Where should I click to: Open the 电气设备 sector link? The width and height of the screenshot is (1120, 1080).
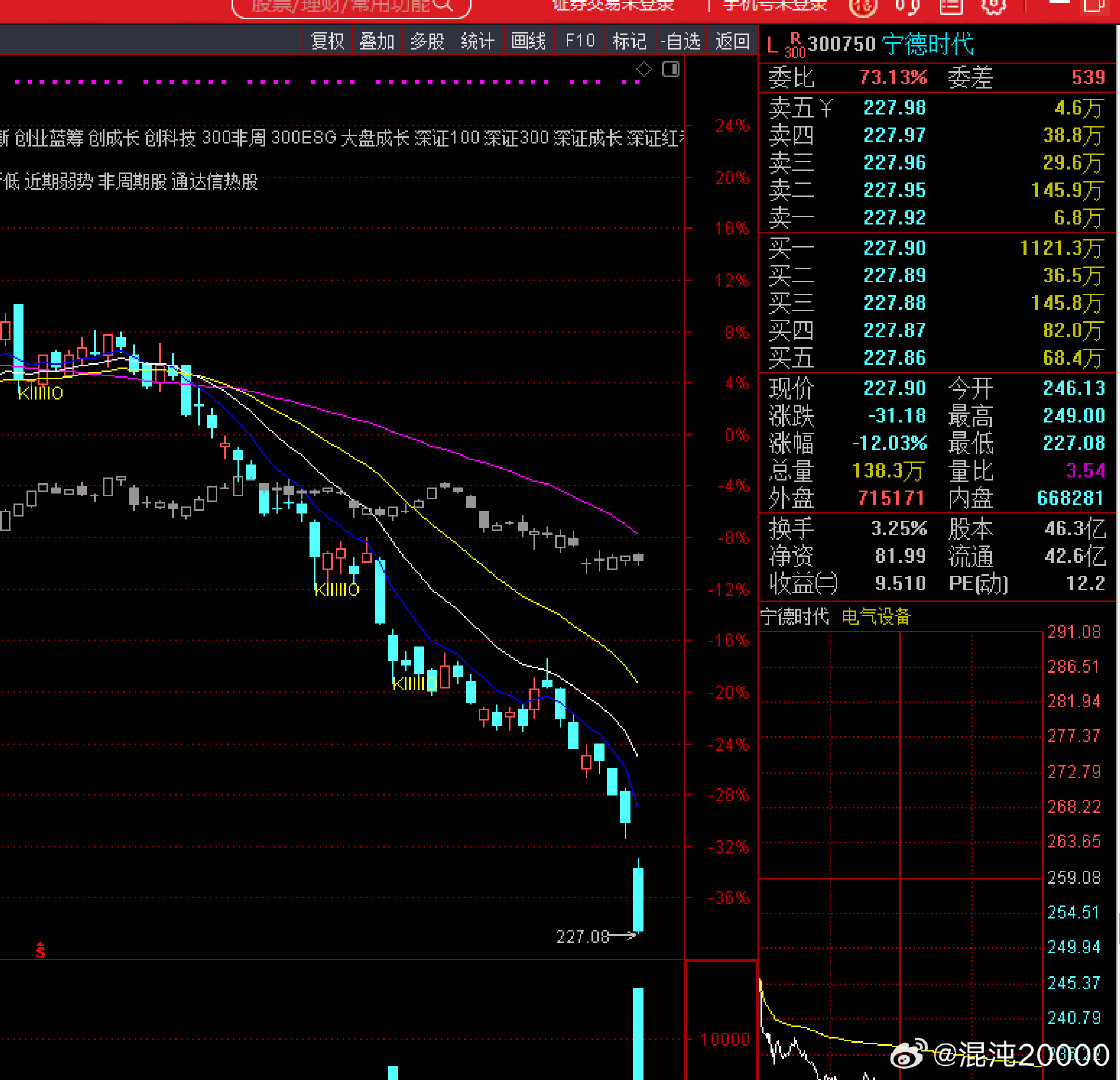click(876, 616)
